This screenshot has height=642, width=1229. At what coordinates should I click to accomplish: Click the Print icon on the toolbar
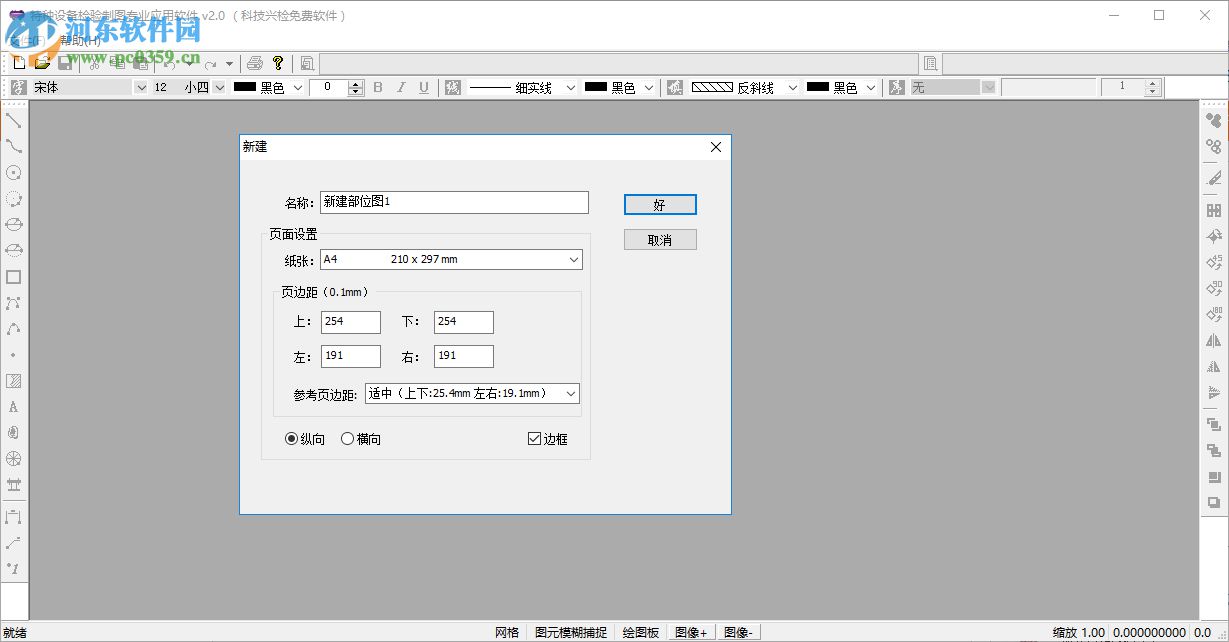pos(254,62)
